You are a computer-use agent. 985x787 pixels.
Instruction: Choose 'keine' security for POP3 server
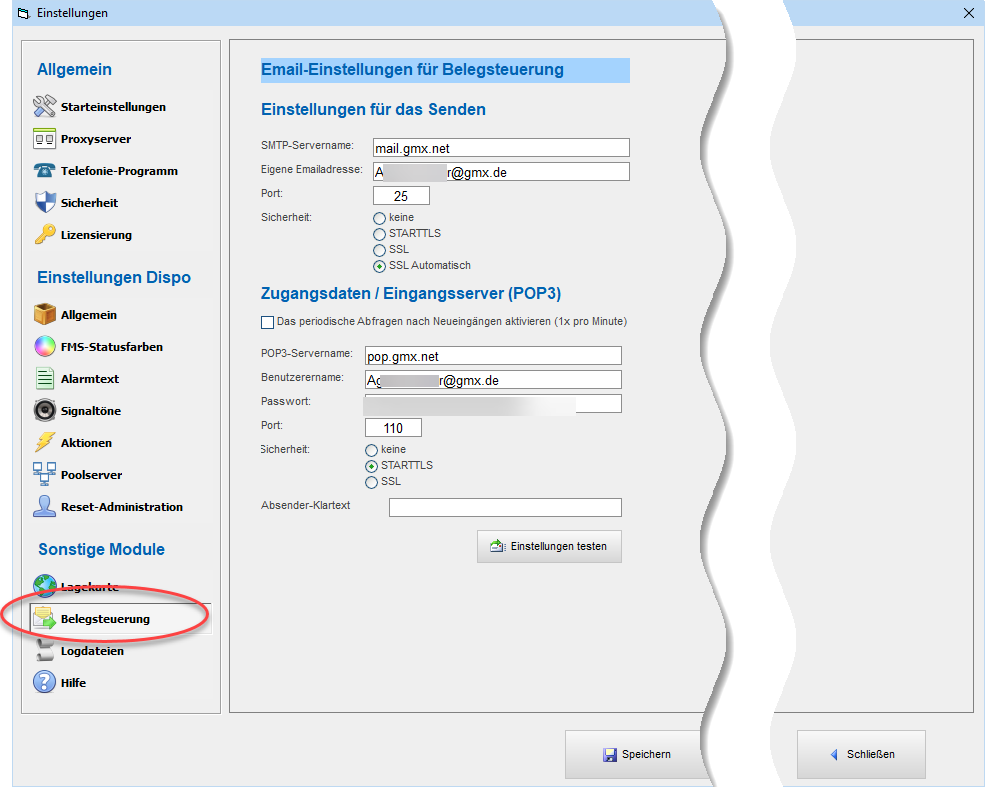(x=372, y=451)
